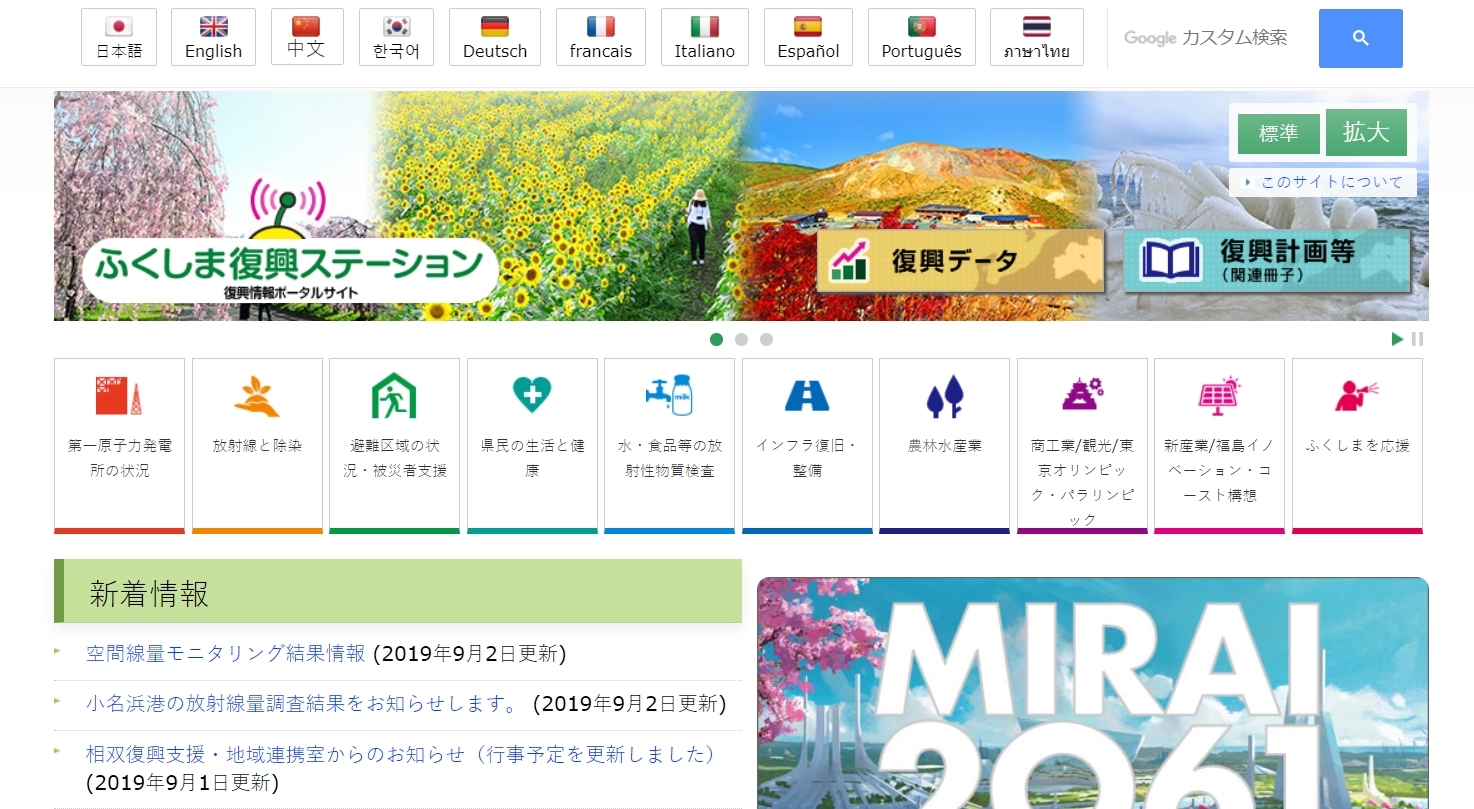Open the 復興計画等 (関連冊子) banner

1267,261
